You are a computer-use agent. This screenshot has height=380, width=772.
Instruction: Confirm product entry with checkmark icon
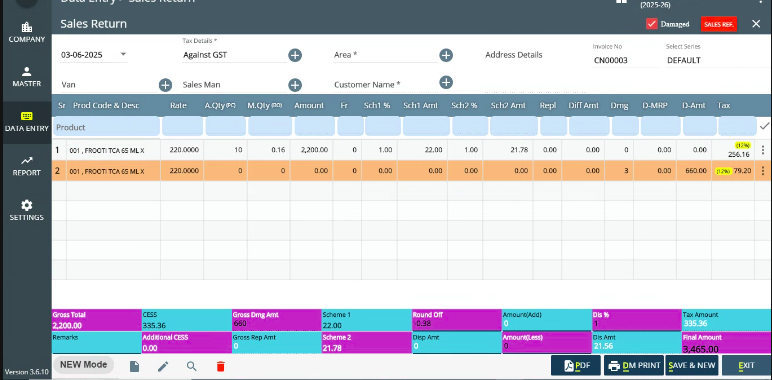[764, 127]
